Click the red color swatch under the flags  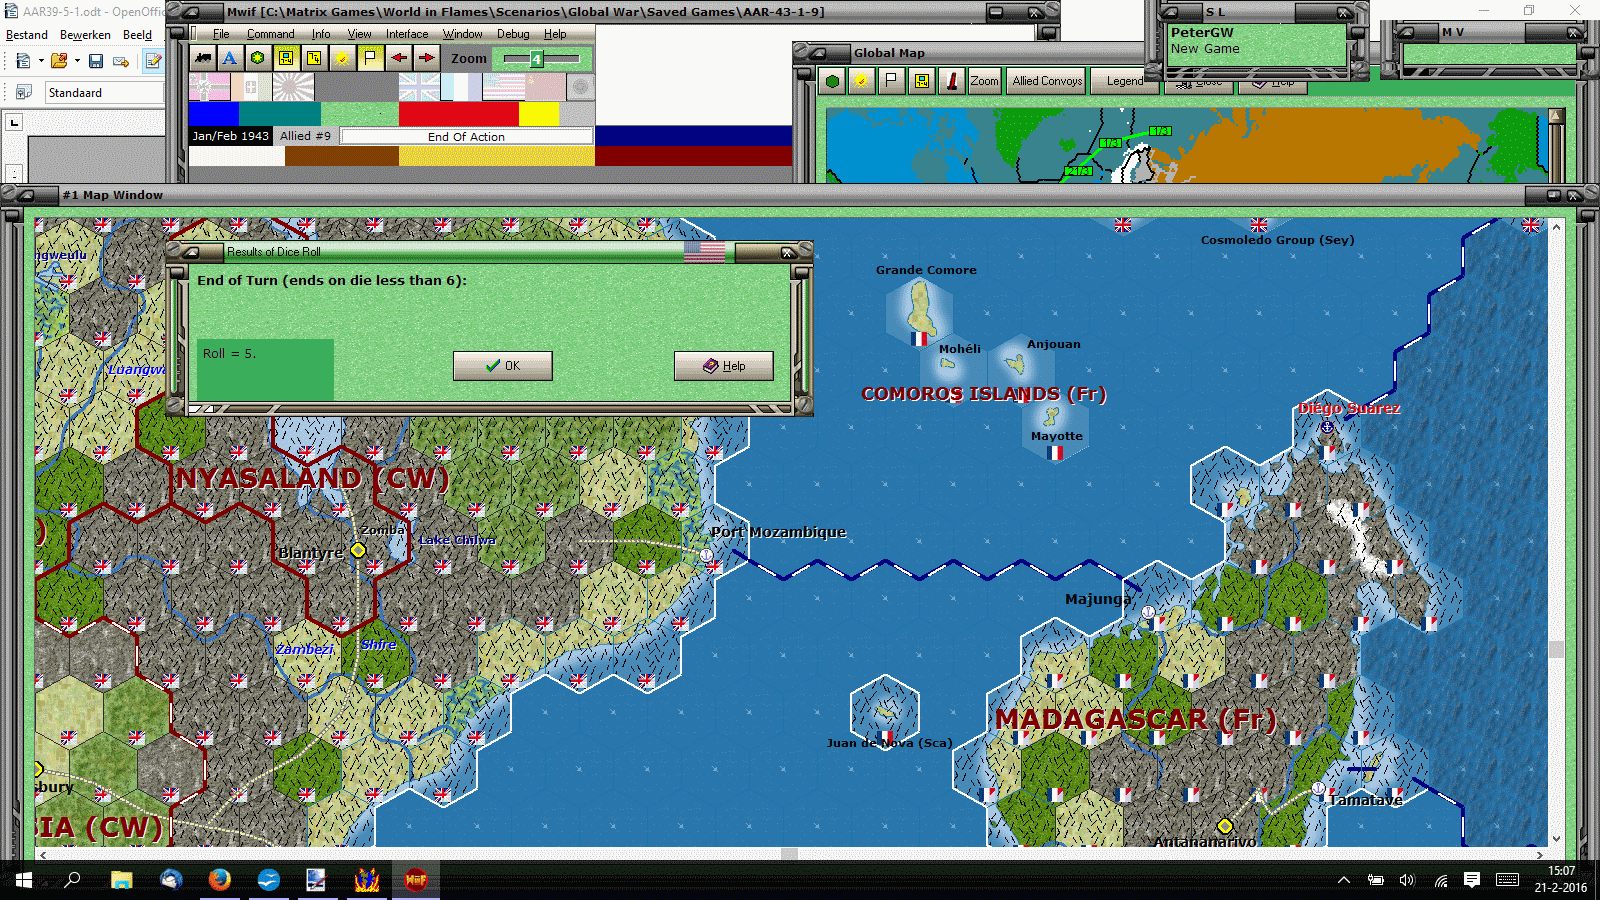point(458,114)
